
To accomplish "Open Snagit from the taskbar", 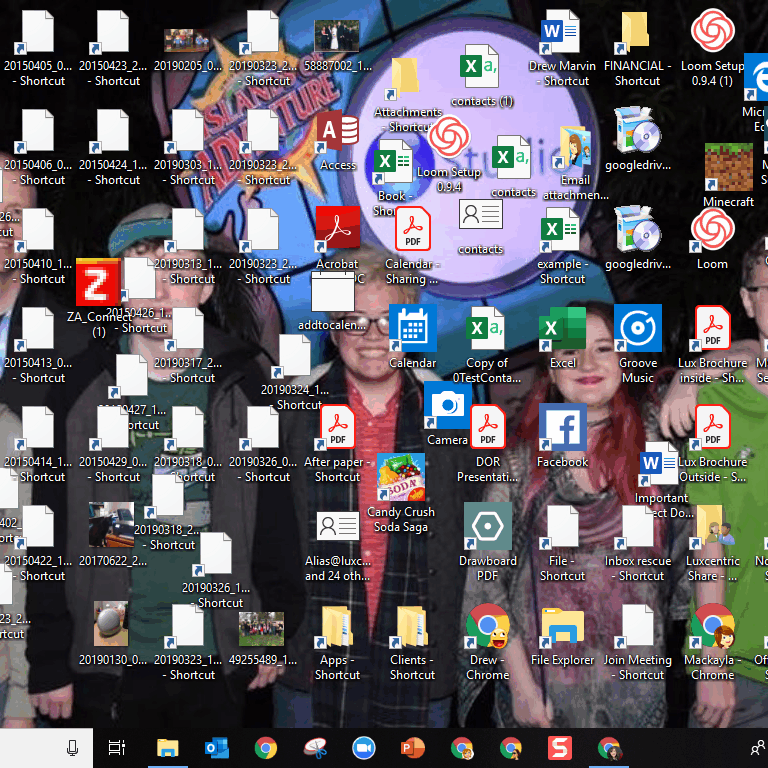I will (560, 748).
